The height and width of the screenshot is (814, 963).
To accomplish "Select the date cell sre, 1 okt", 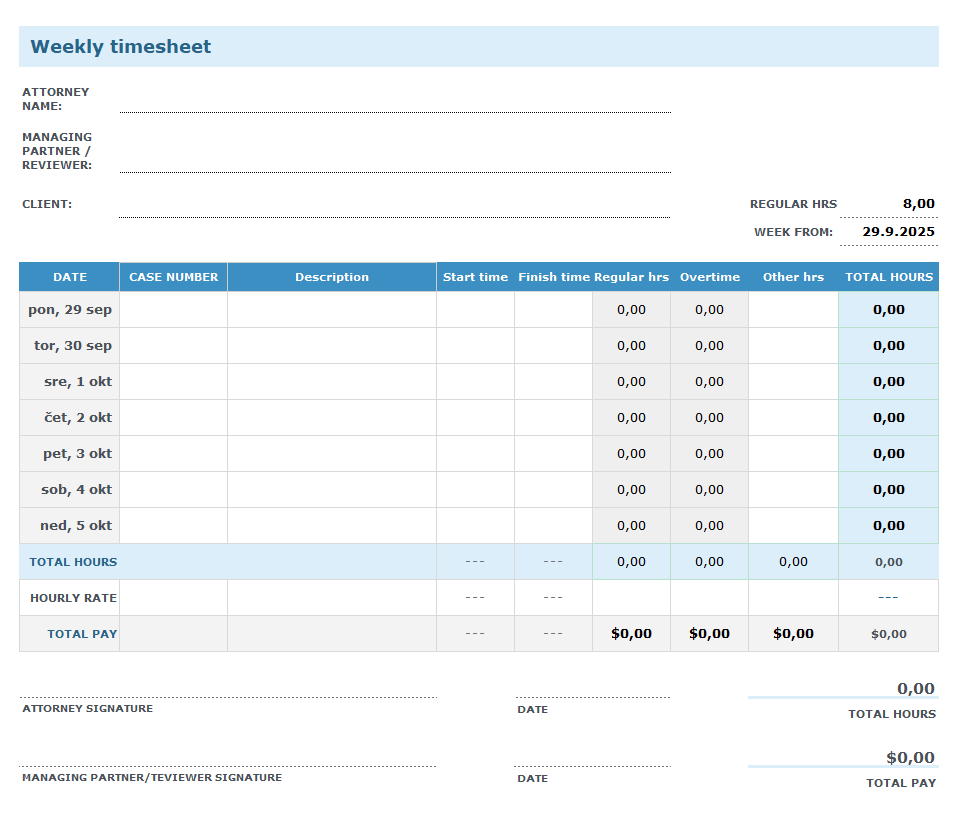I will [69, 382].
